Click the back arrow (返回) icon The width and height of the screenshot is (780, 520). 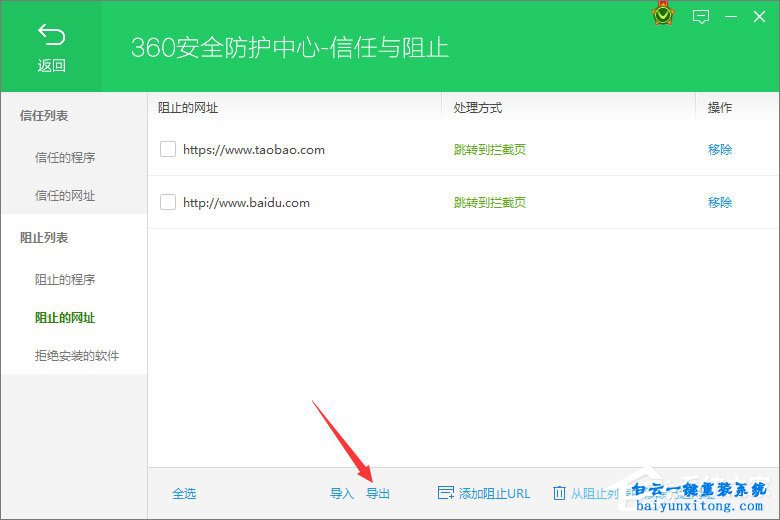click(x=51, y=36)
